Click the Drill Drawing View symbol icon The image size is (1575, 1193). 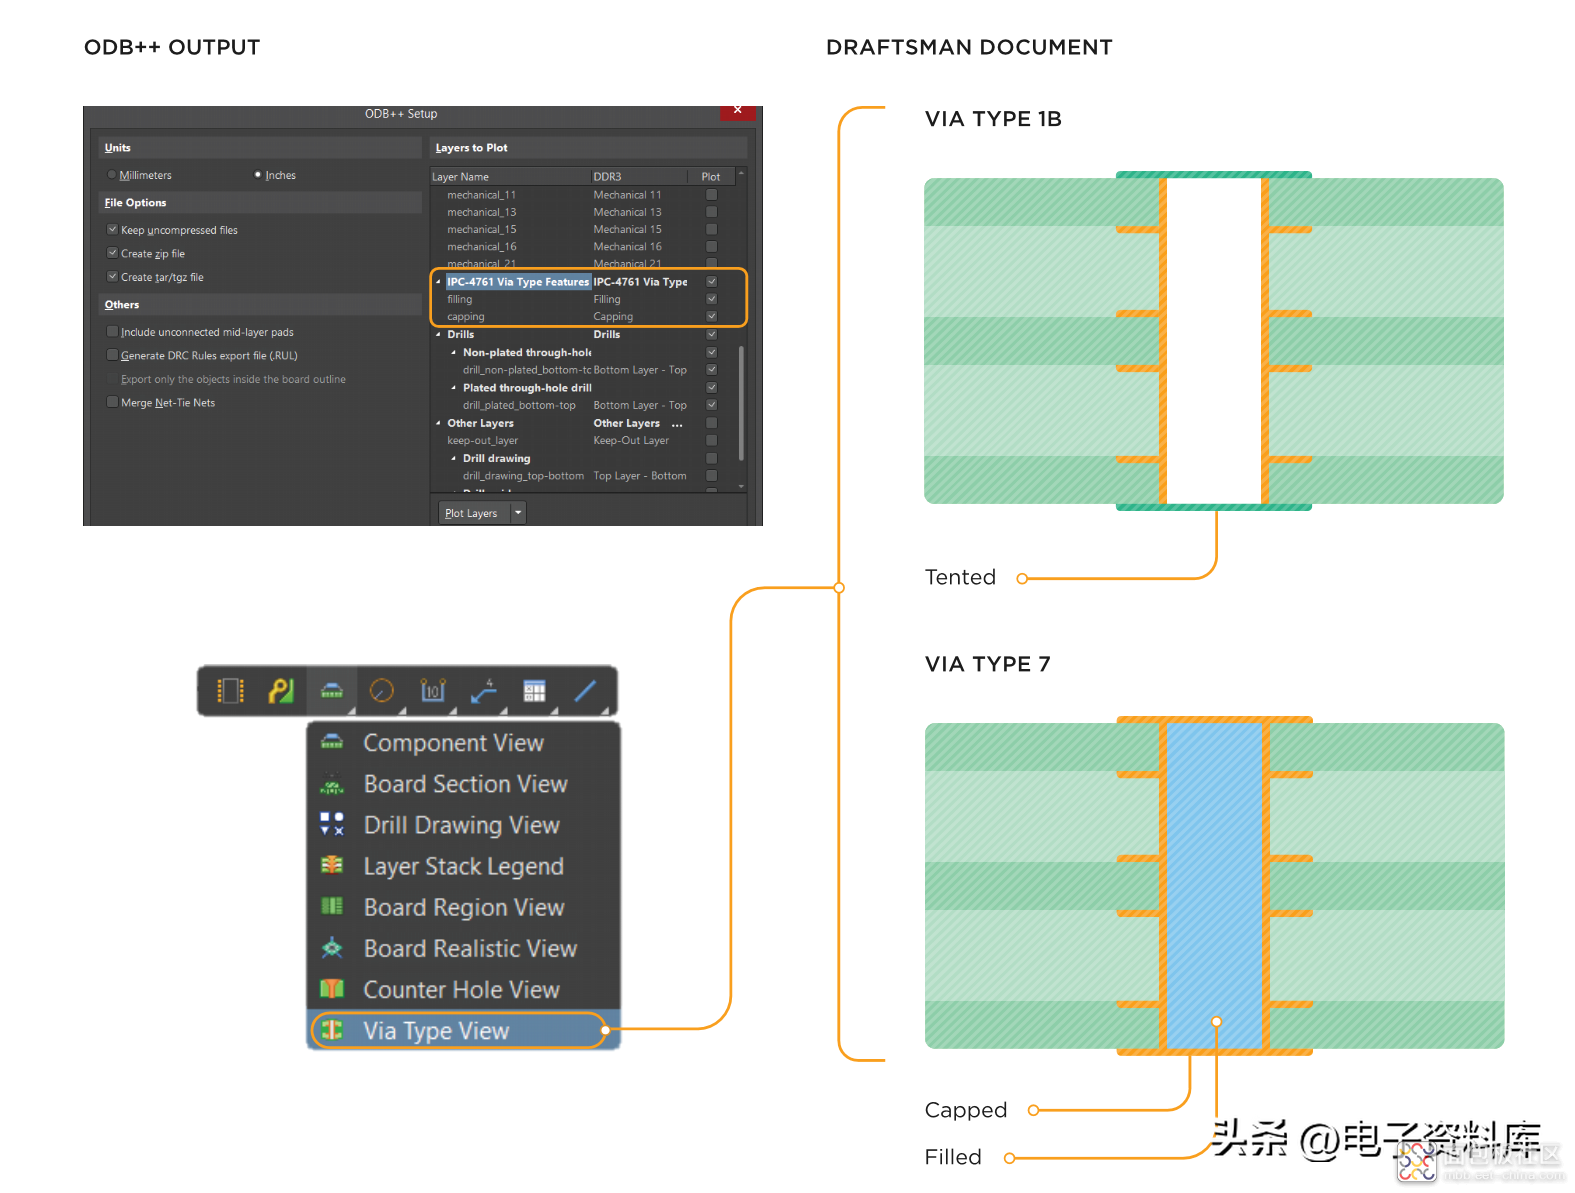point(332,824)
